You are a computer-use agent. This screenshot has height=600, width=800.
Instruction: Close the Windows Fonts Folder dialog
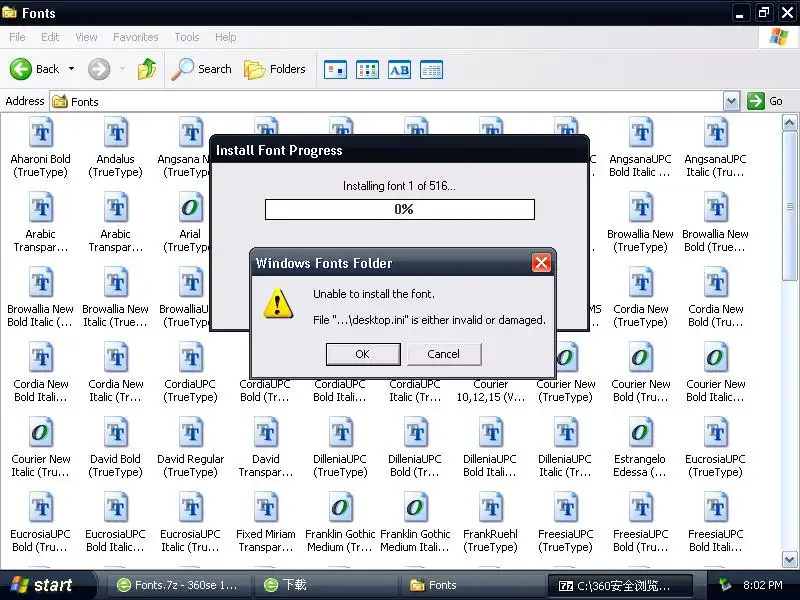[541, 263]
